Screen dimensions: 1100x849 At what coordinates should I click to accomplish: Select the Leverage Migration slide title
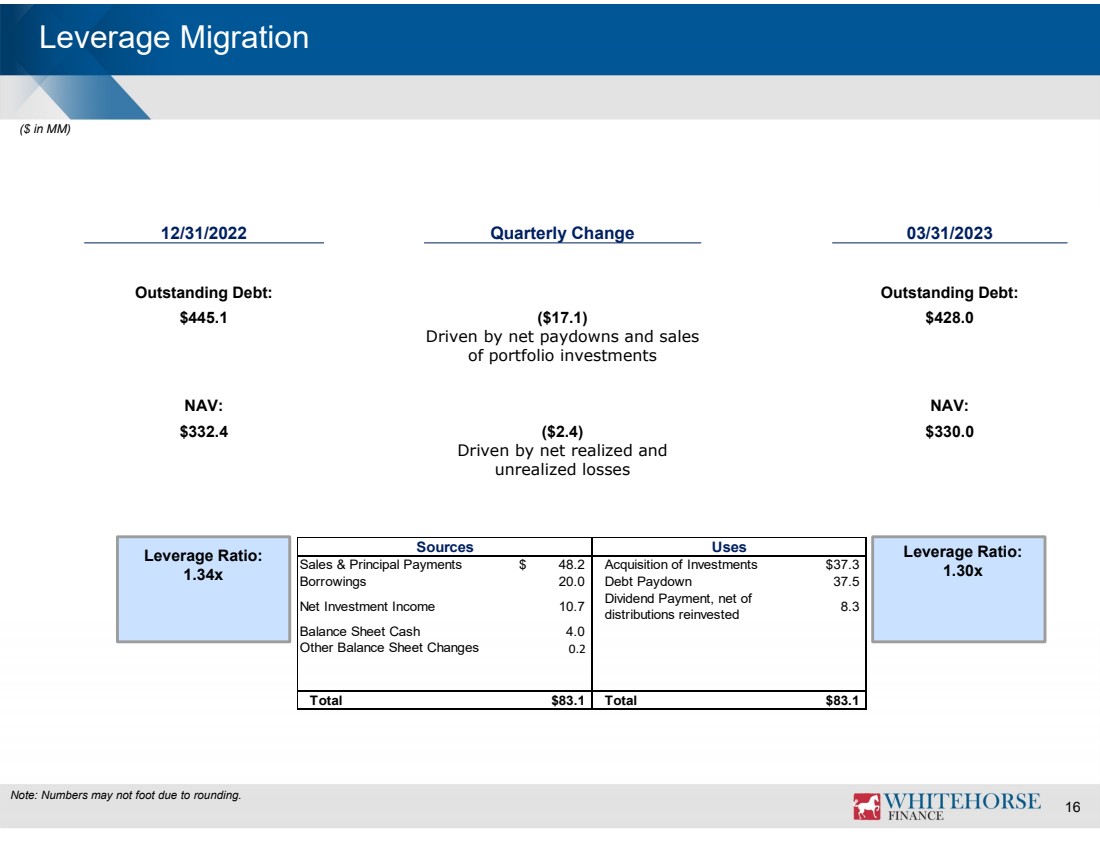point(173,38)
